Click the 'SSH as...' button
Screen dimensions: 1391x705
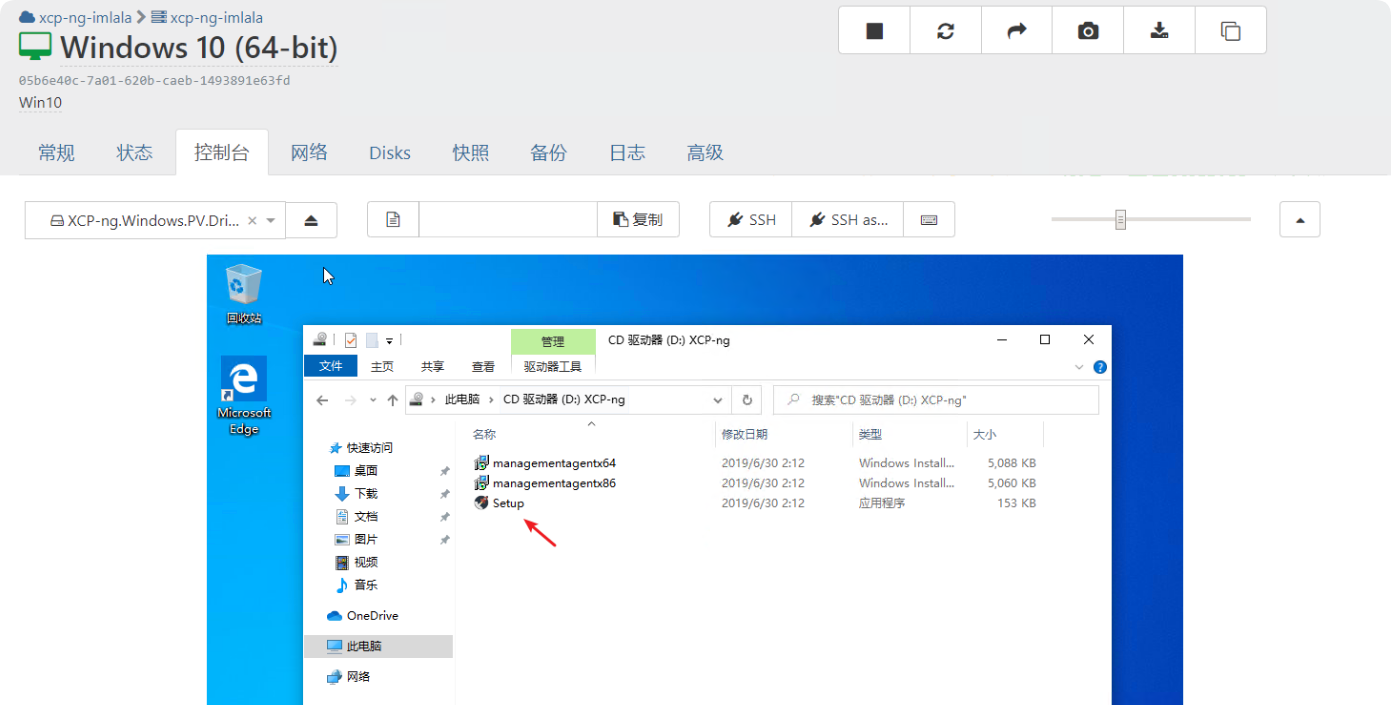click(x=848, y=220)
